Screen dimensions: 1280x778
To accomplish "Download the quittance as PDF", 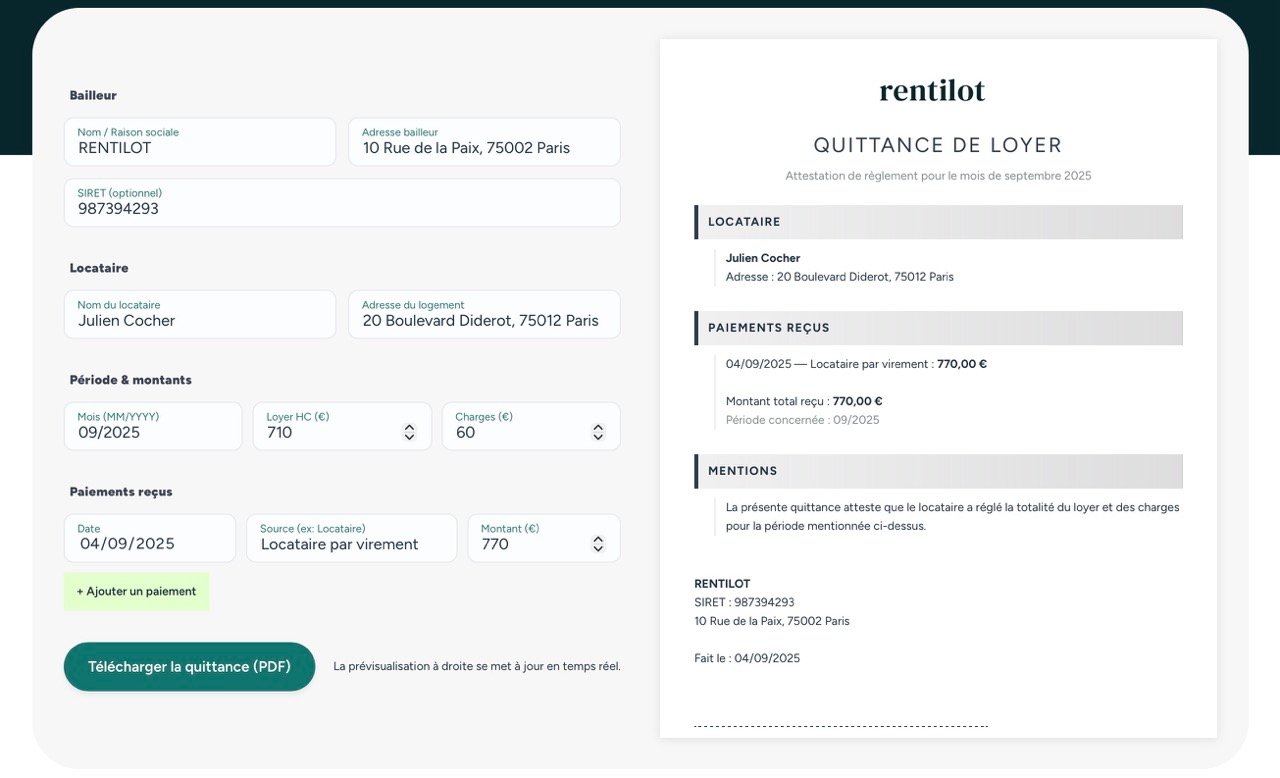I will pos(189,667).
